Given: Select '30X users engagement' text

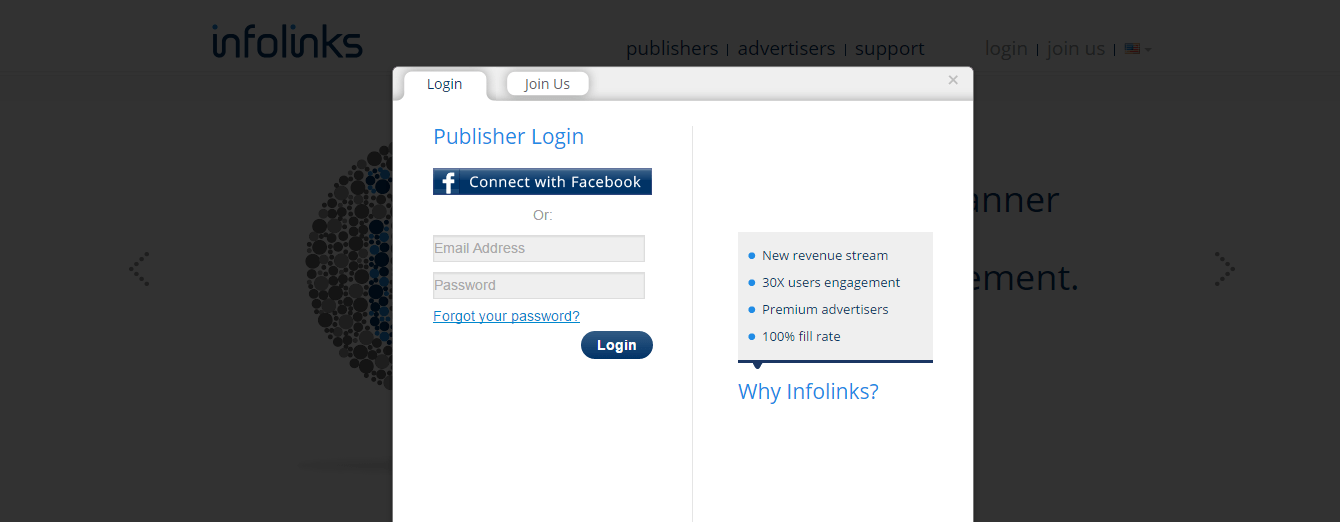Looking at the screenshot, I should coord(831,282).
